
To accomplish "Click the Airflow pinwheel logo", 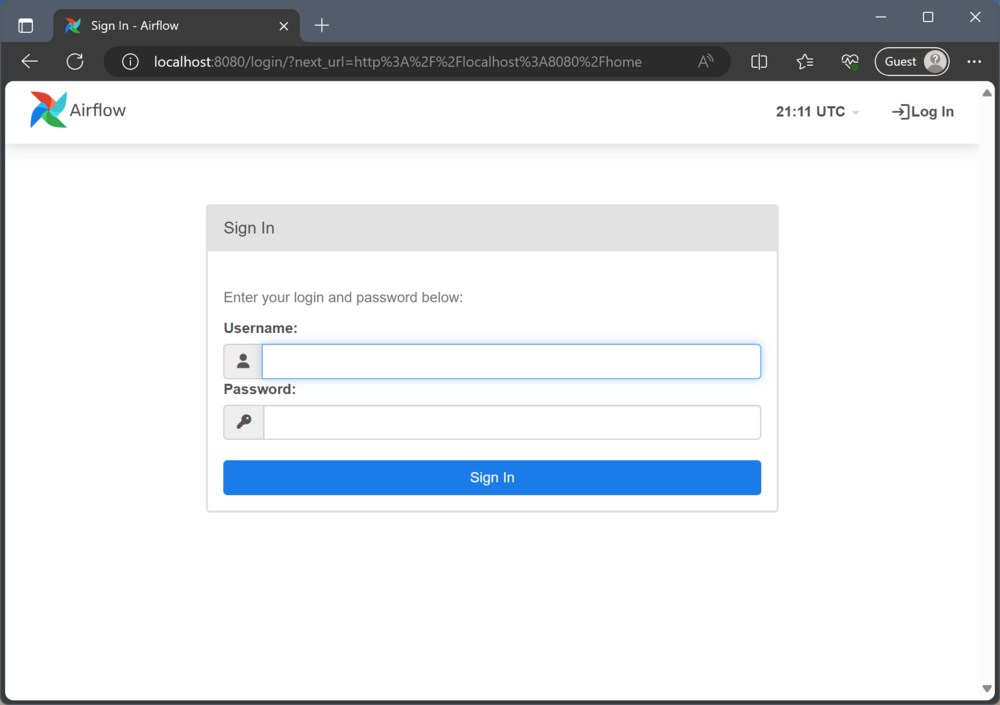I will (x=46, y=108).
